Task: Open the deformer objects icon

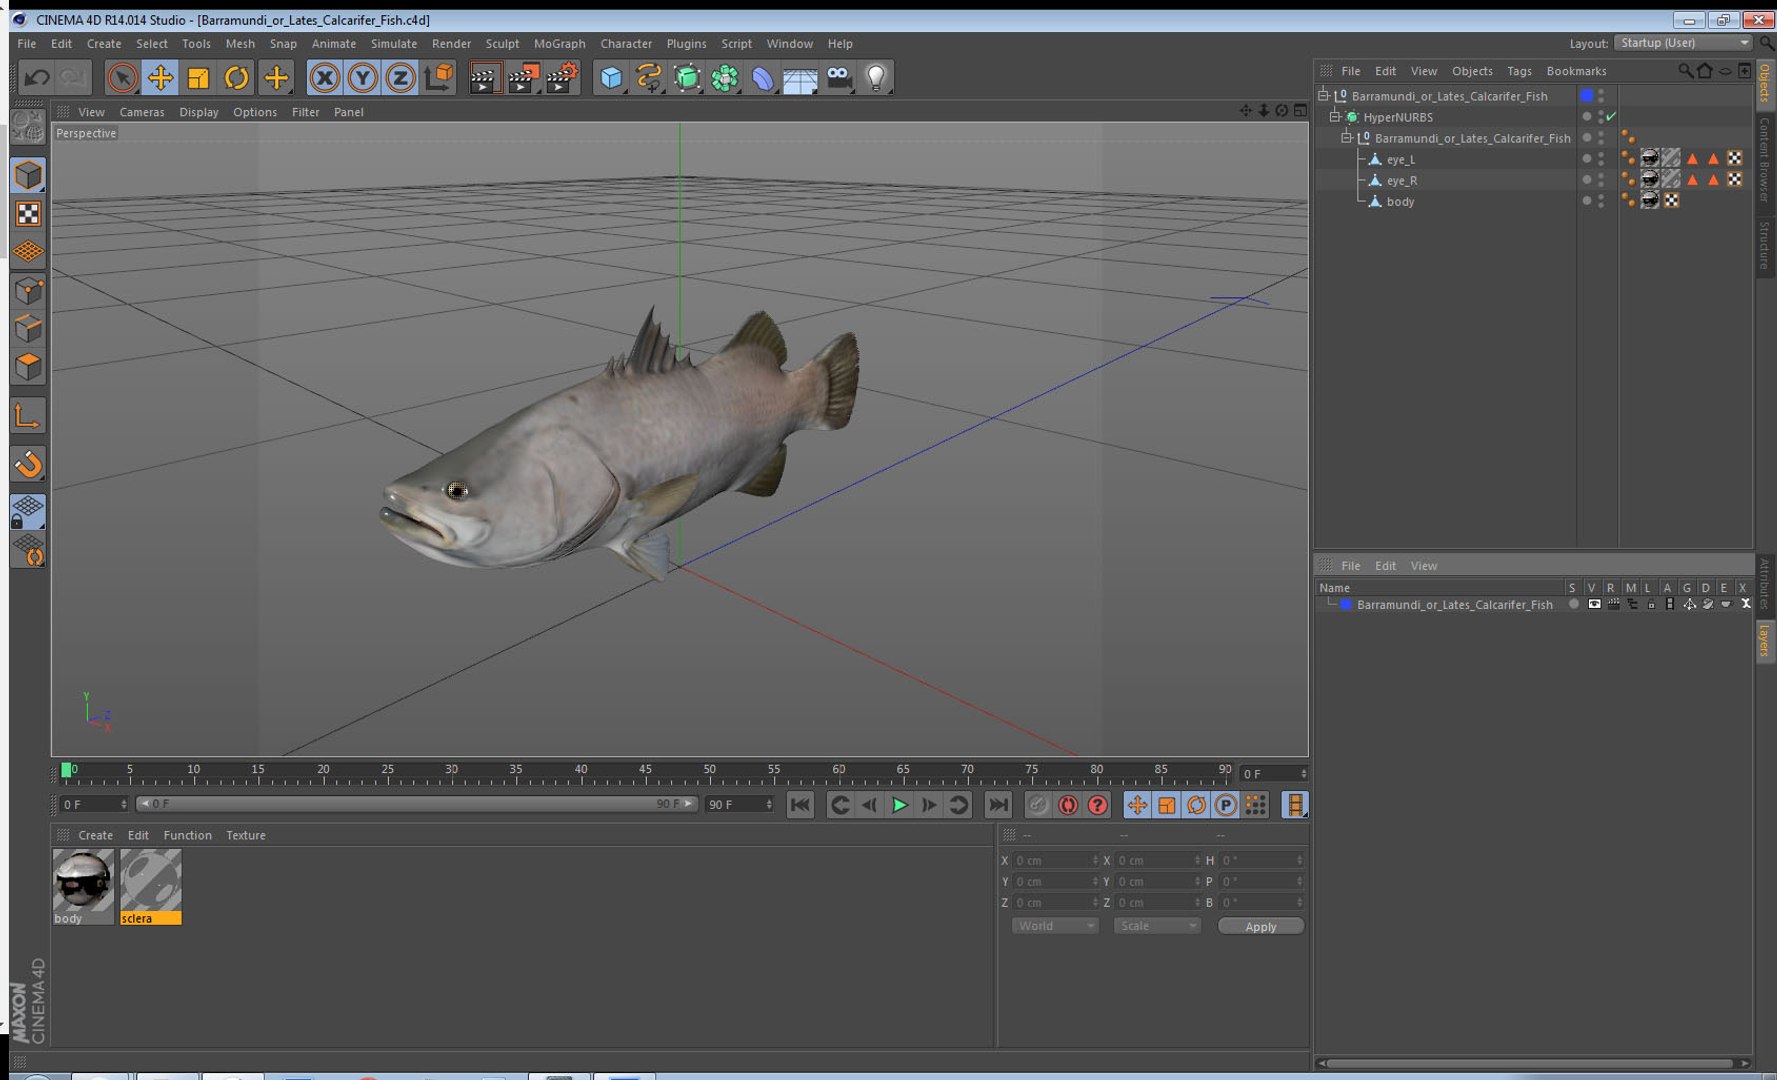Action: tap(763, 78)
